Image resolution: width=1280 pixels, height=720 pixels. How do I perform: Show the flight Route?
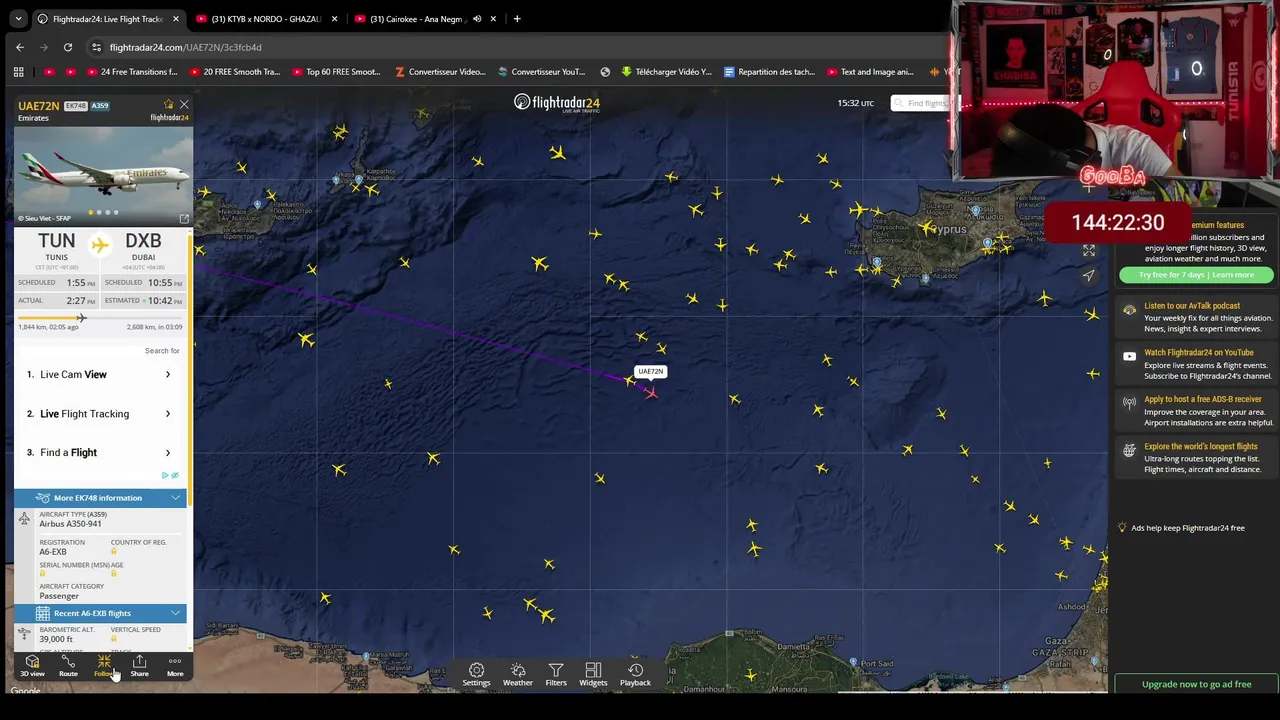68,666
